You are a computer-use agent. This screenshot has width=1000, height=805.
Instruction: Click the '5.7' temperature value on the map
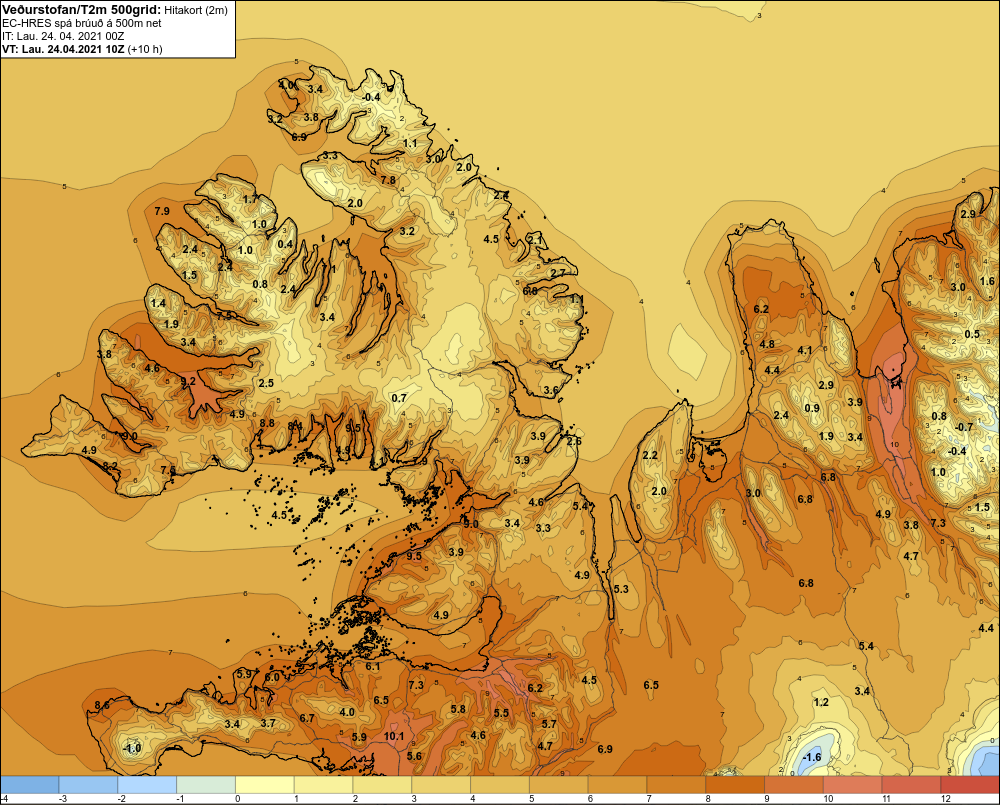(549, 724)
